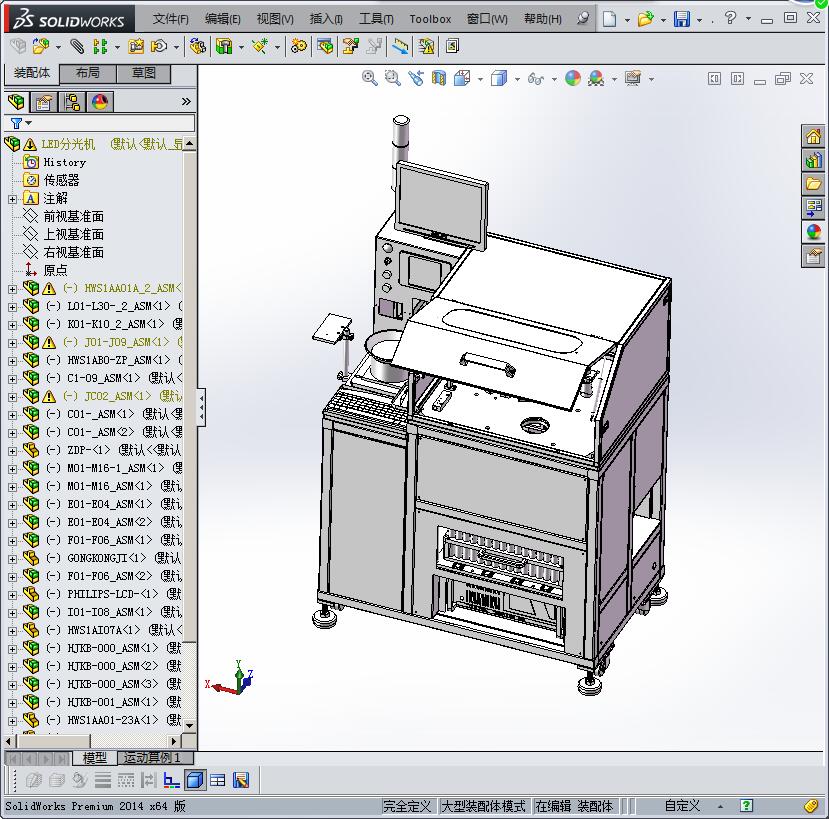This screenshot has width=829, height=819.
Task: Click the status bar help question mark
Action: point(746,806)
